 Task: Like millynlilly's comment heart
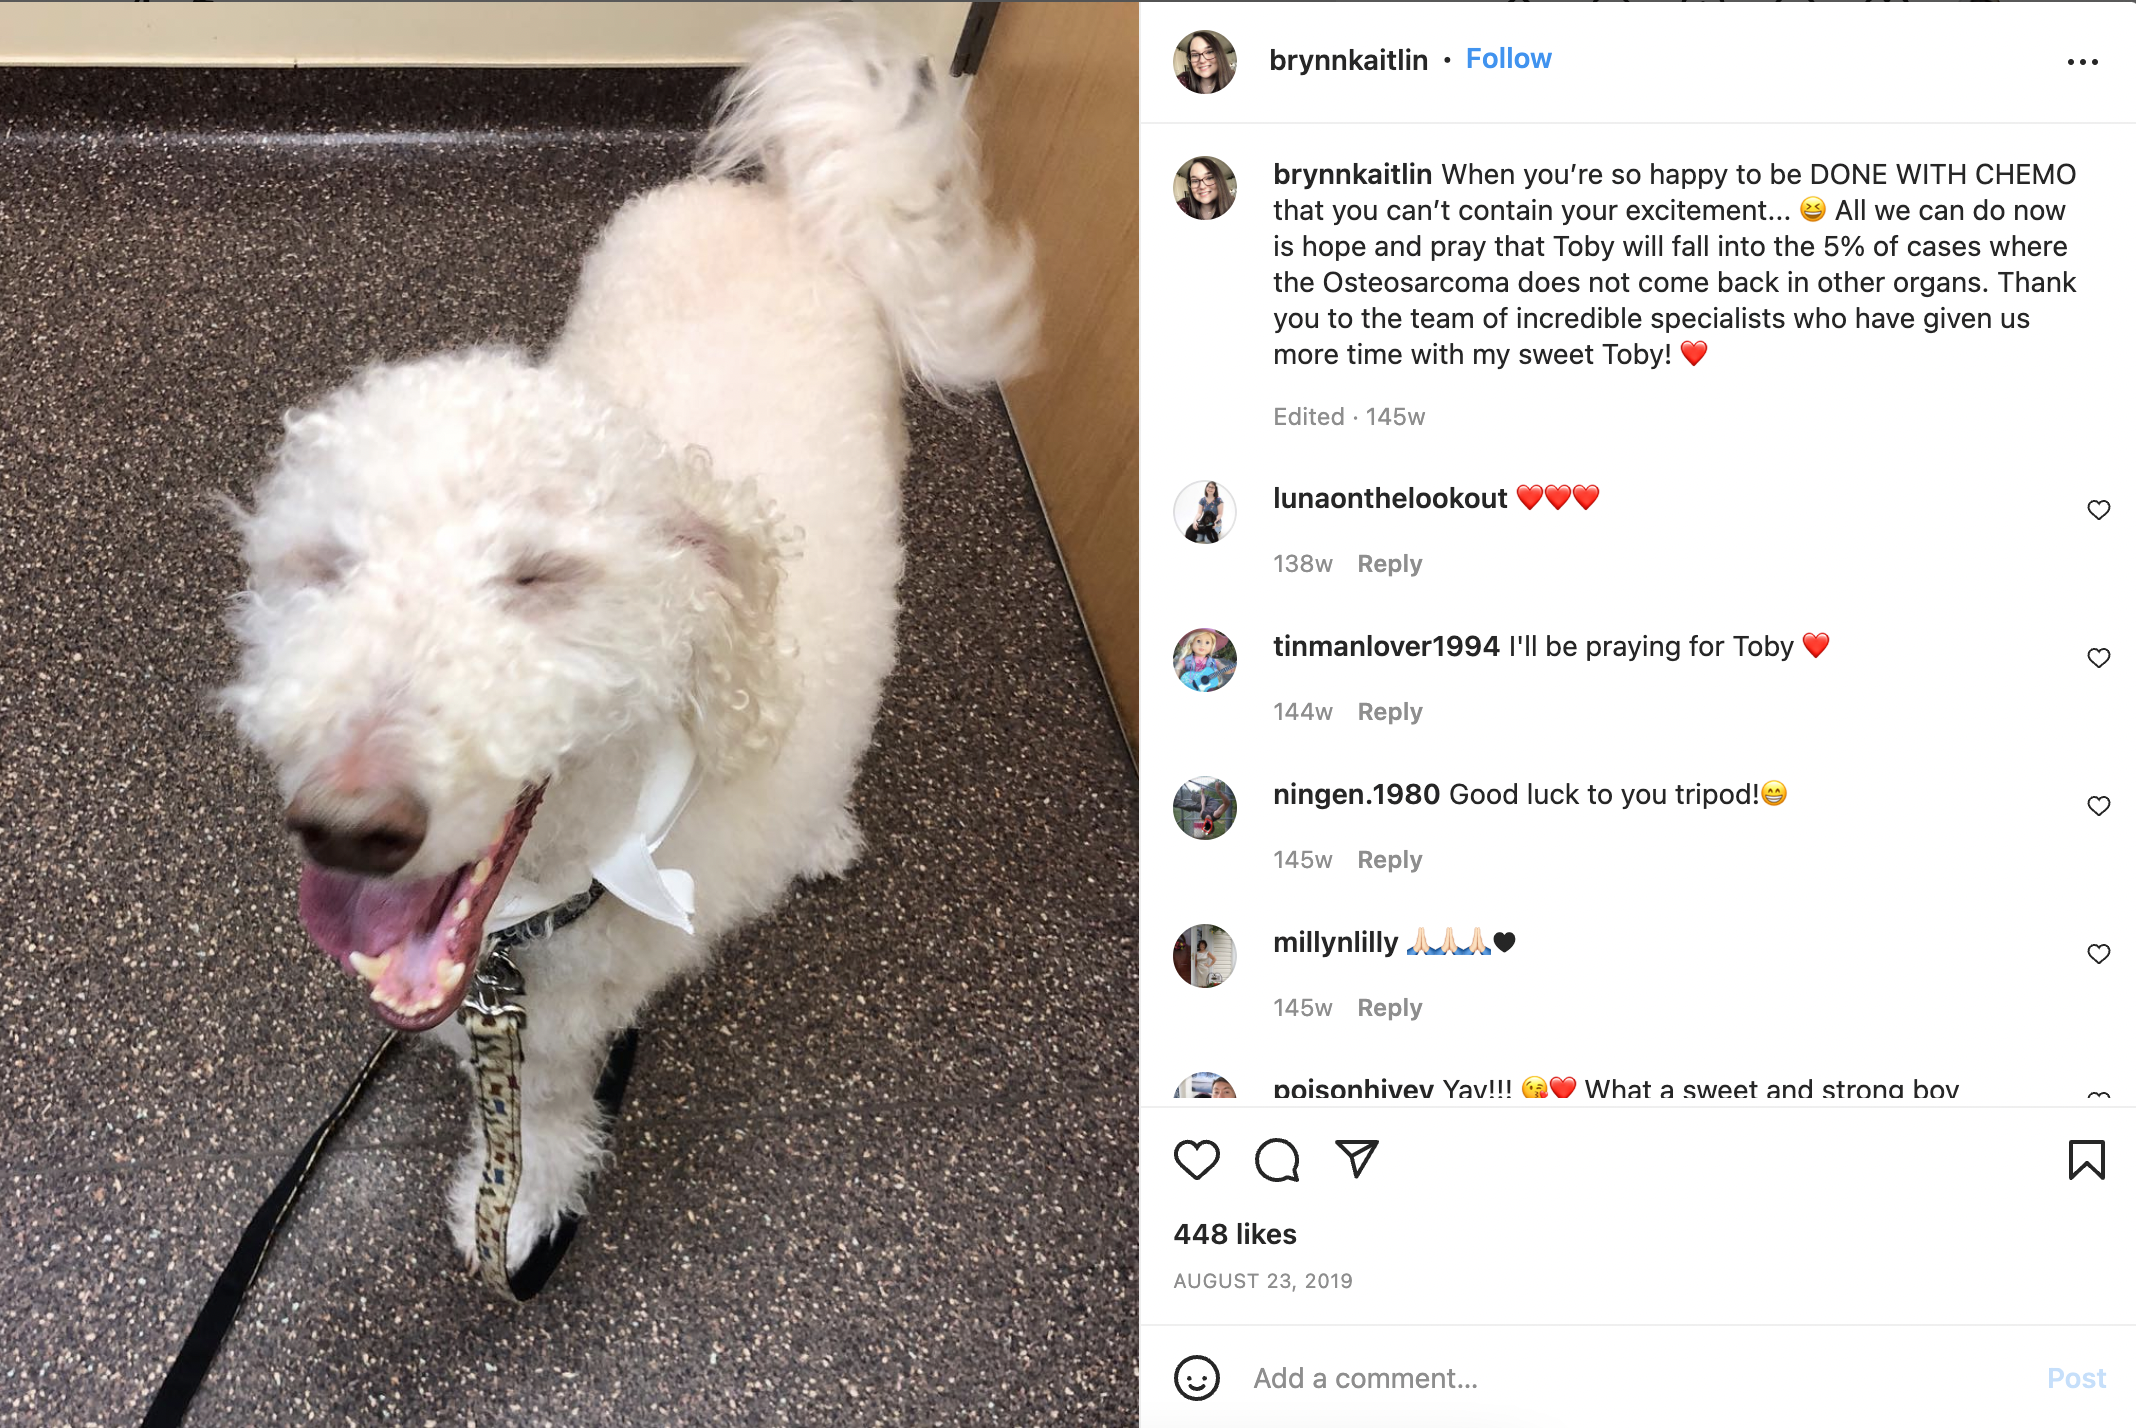click(2098, 954)
